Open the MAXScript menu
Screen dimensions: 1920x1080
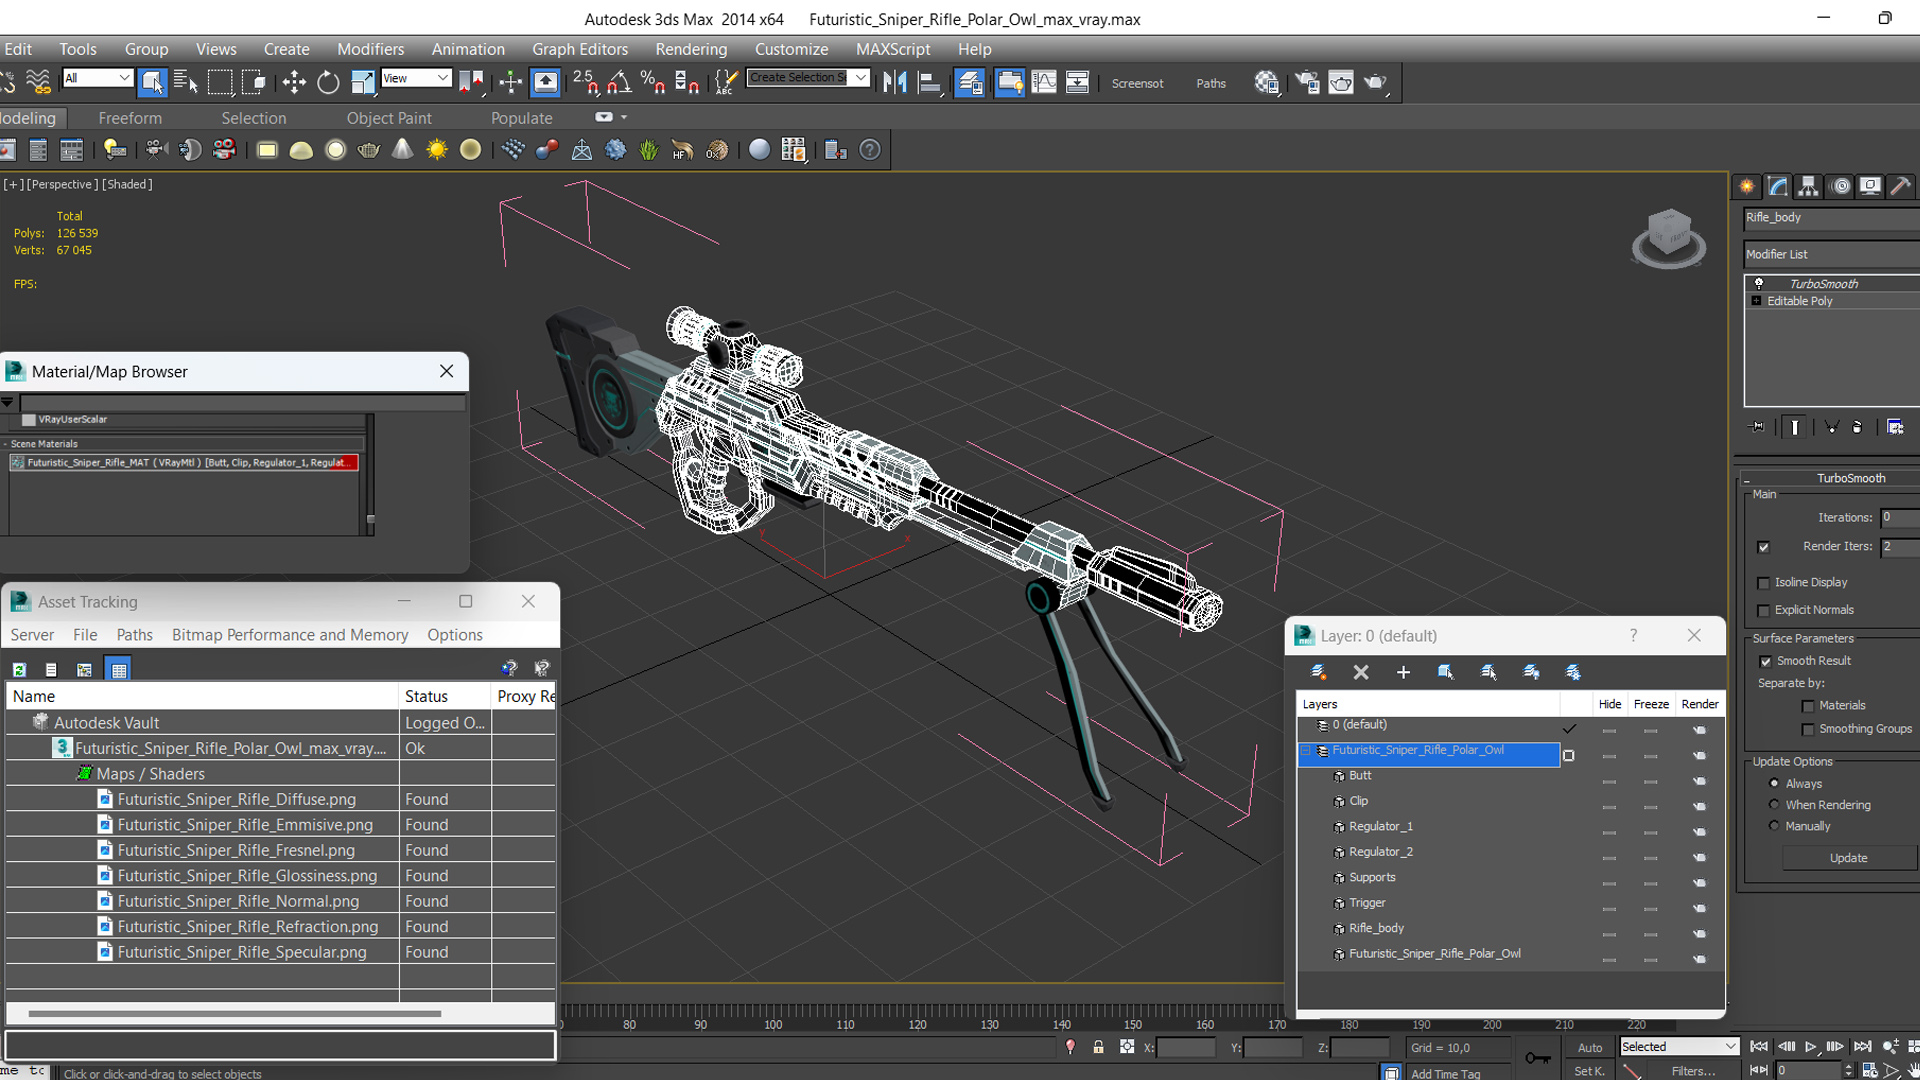pos(893,49)
